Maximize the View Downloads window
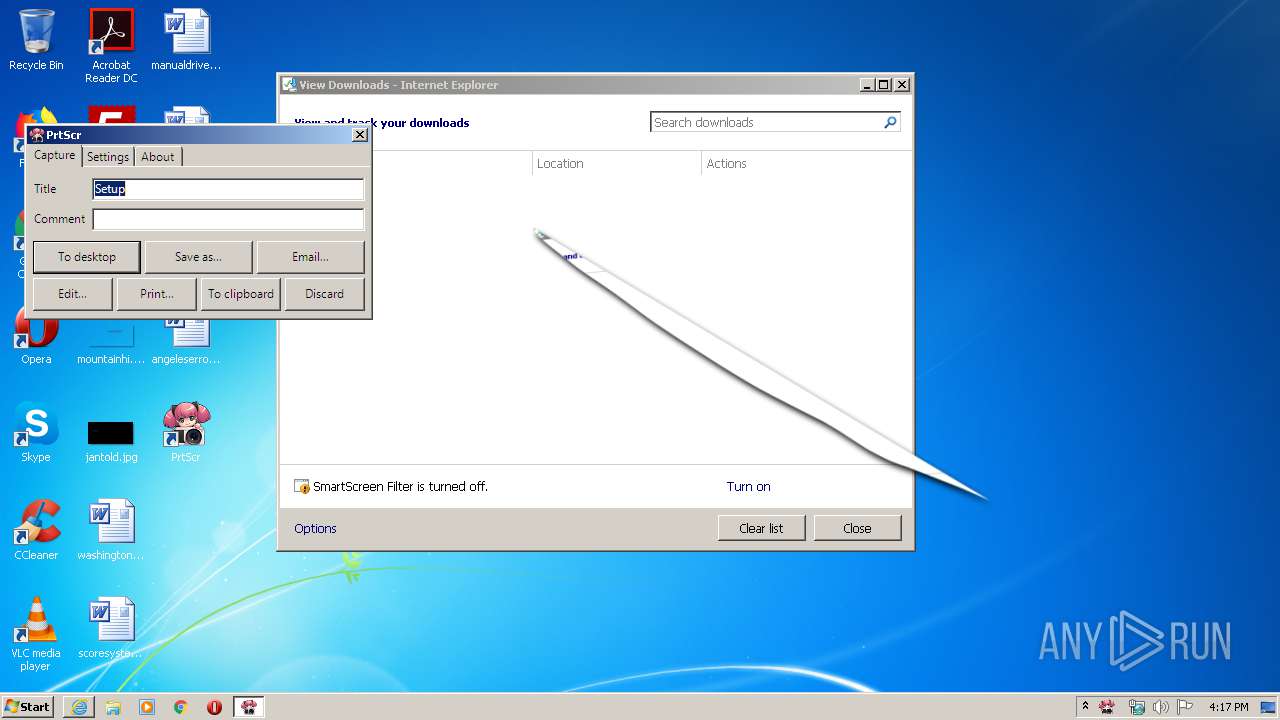 coord(883,85)
